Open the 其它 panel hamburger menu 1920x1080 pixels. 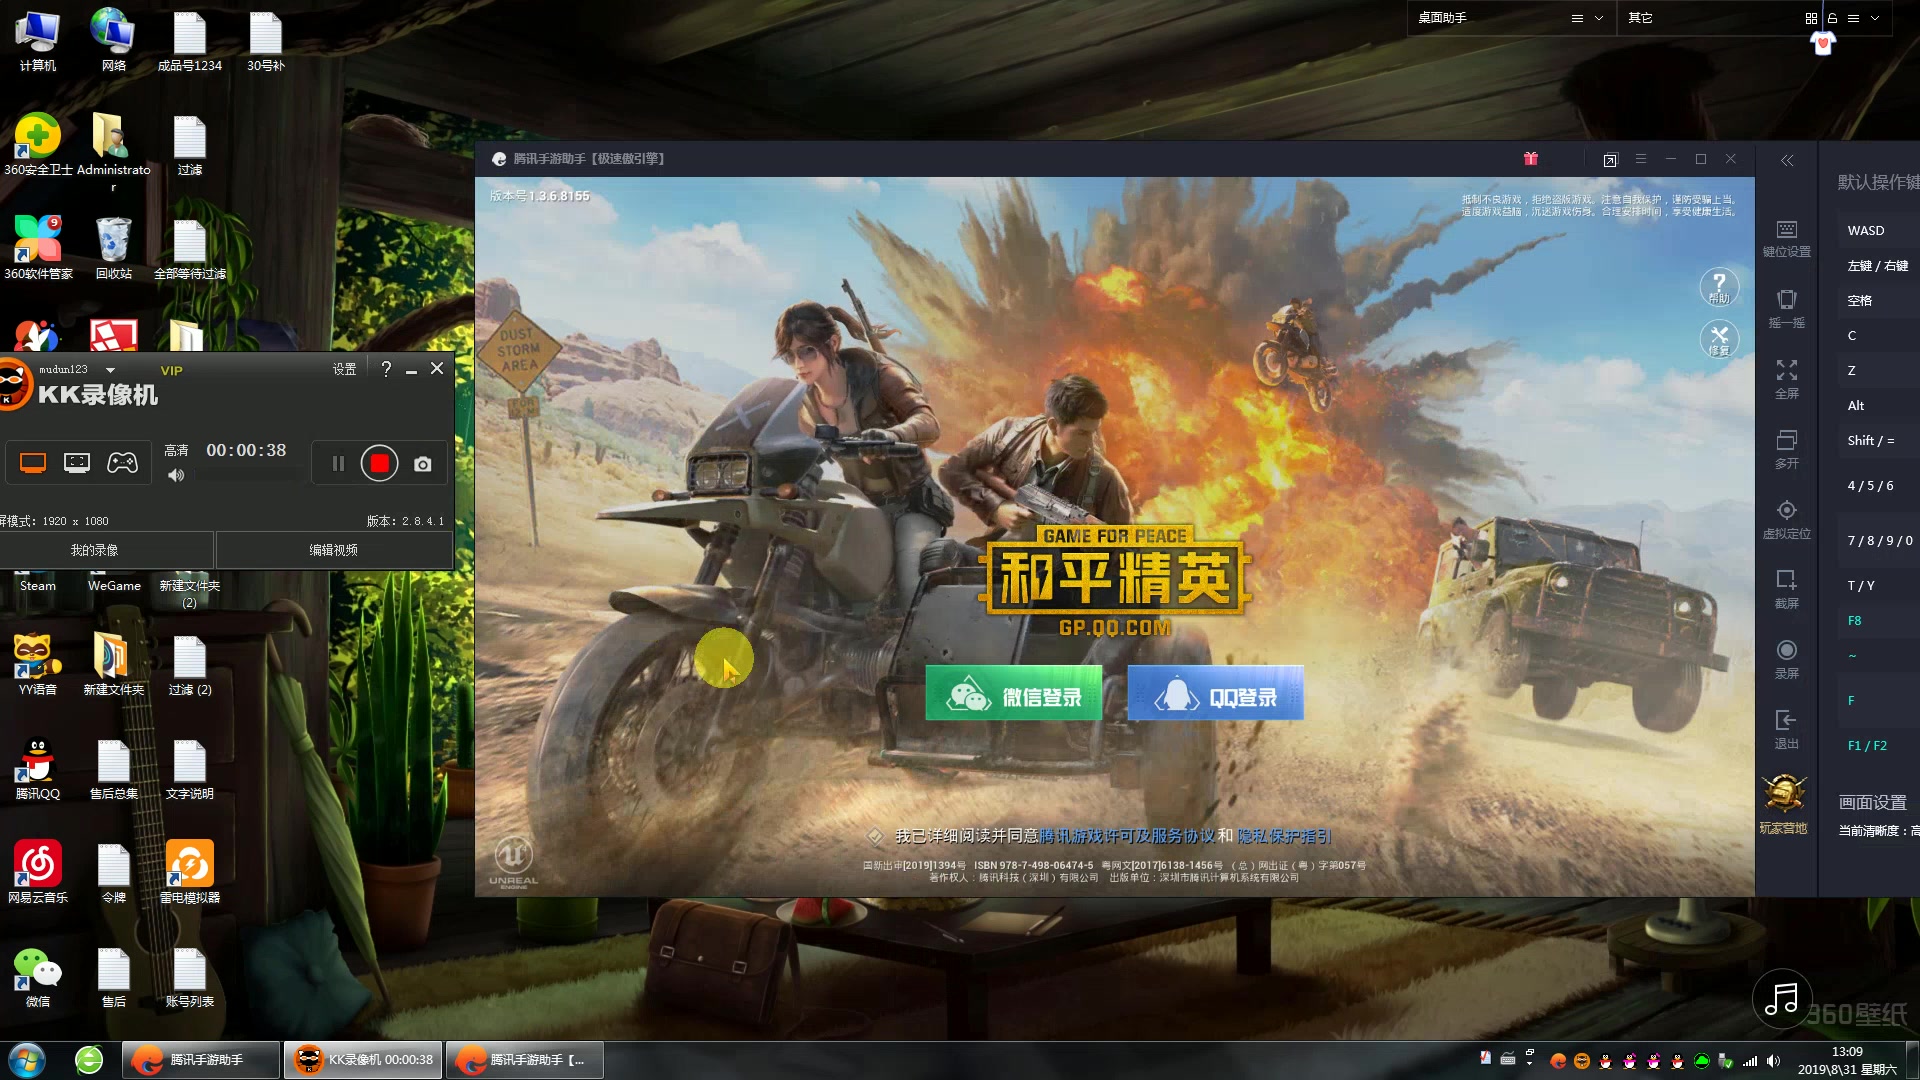click(x=1853, y=18)
